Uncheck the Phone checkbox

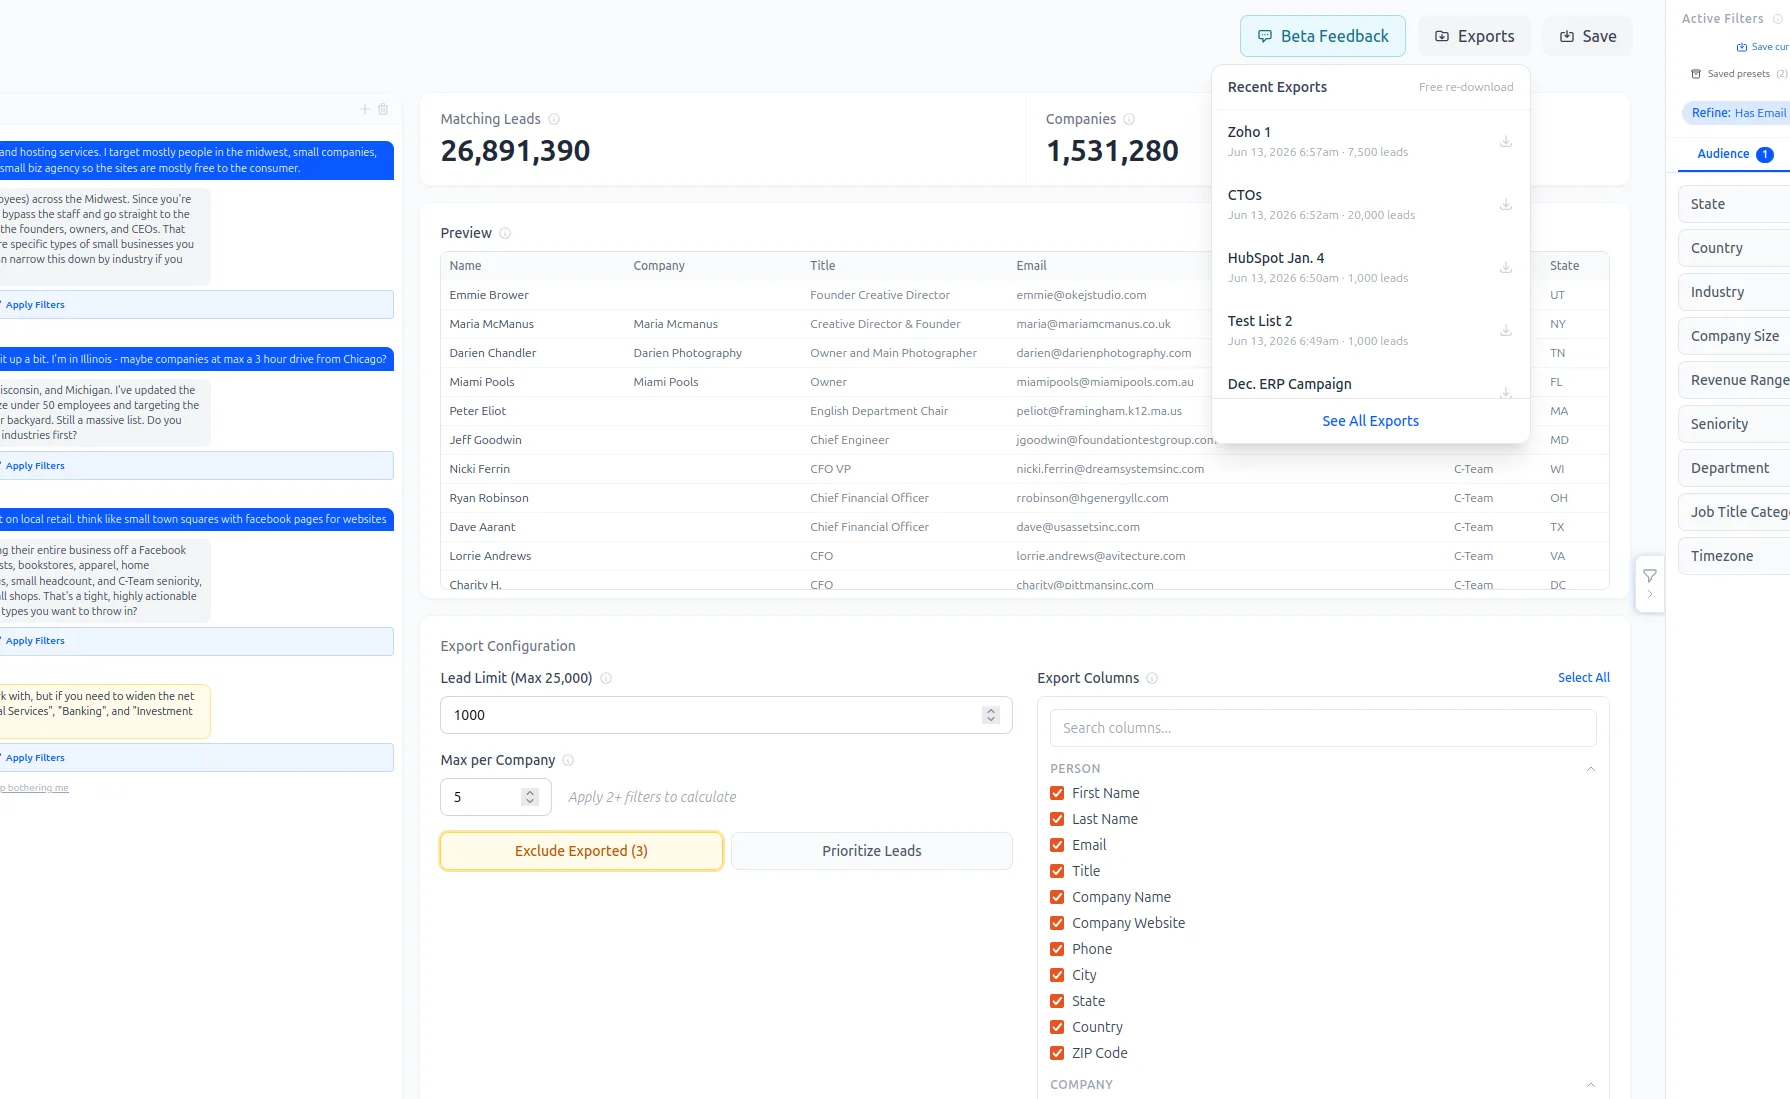[x=1057, y=949]
